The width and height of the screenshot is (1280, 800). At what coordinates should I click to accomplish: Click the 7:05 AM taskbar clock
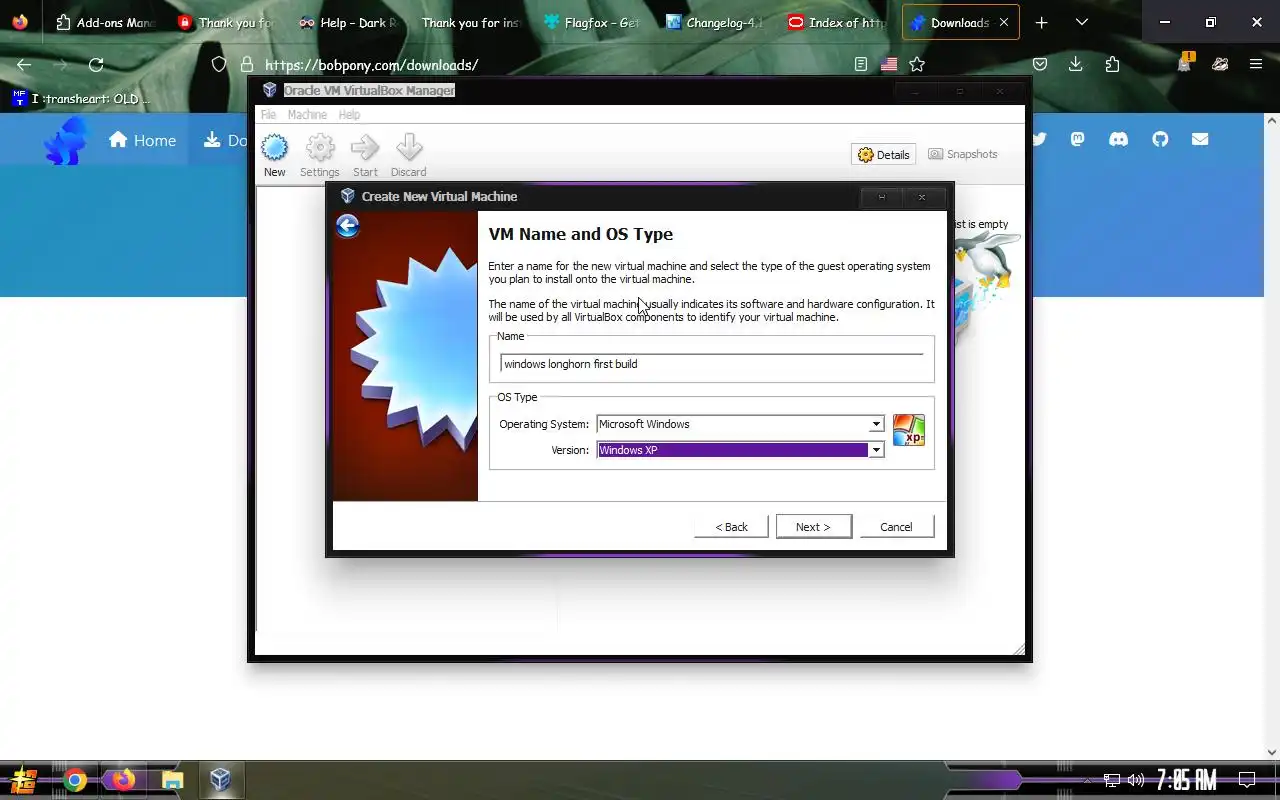point(1187,780)
